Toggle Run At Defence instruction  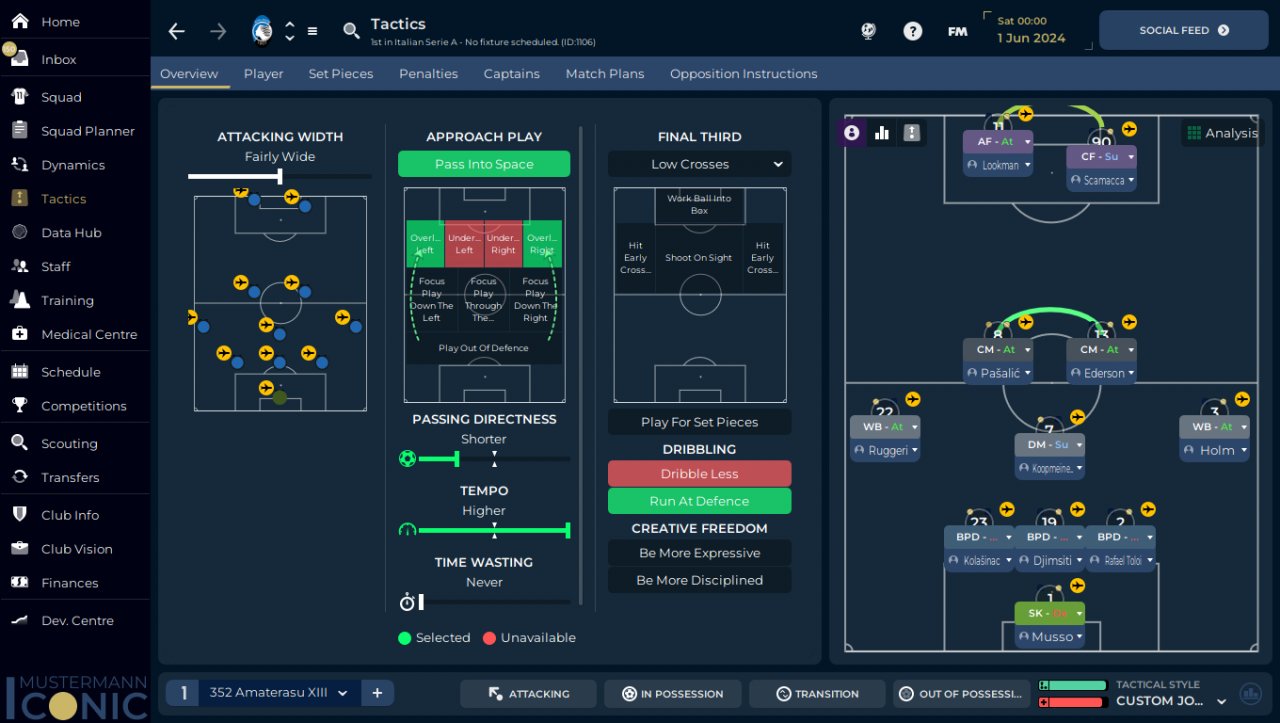tap(699, 501)
